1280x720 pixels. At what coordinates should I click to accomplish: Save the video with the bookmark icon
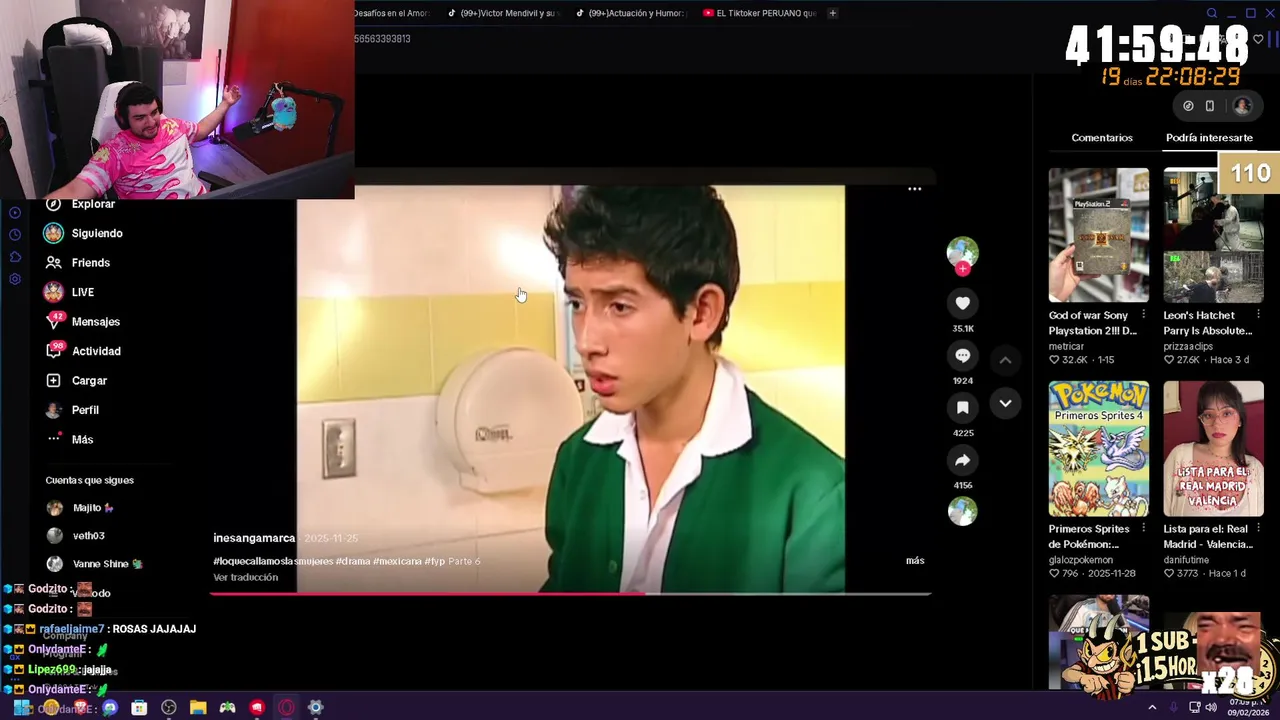click(x=962, y=407)
